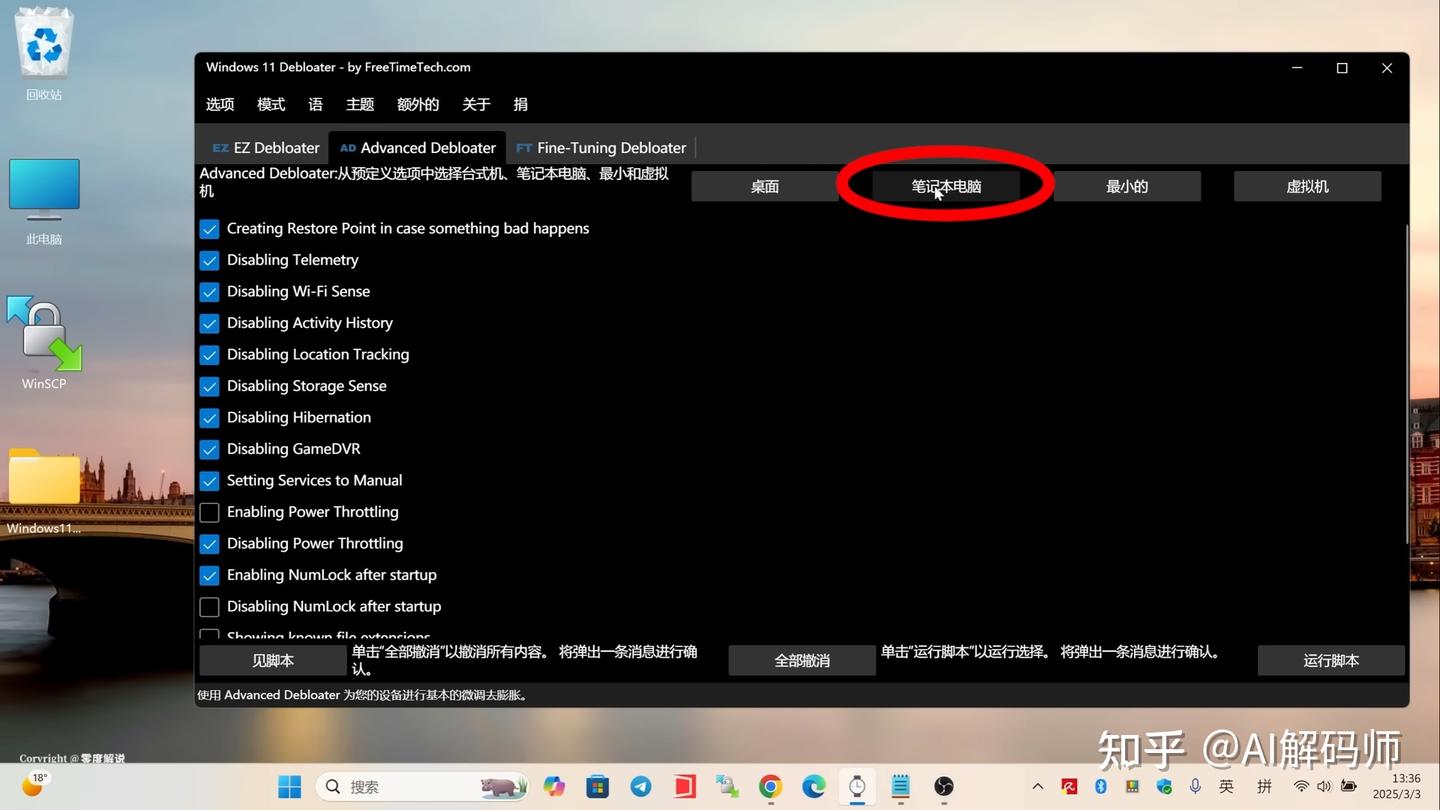Click the Windows search box
Screen dimensions: 1440x810
420,787
